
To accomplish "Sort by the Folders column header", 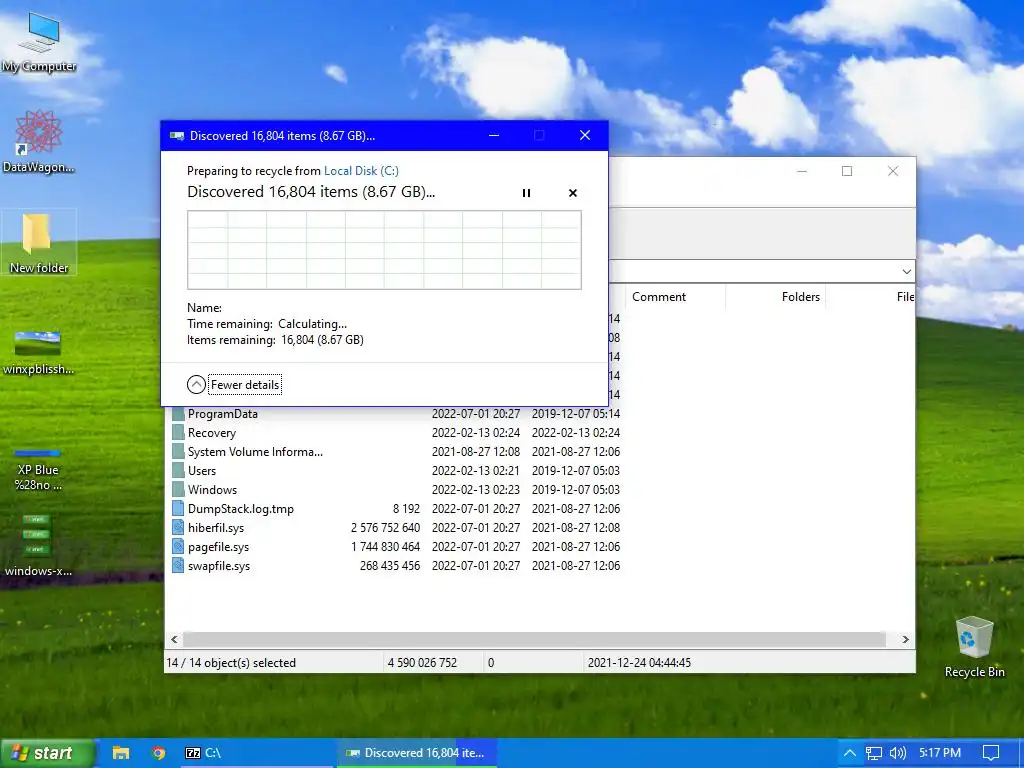I will (x=776, y=296).
